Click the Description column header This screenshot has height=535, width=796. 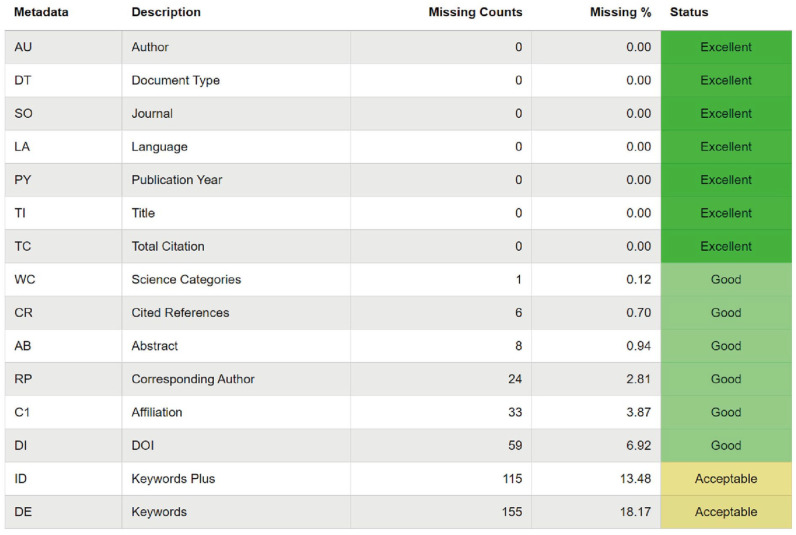pyautogui.click(x=166, y=12)
